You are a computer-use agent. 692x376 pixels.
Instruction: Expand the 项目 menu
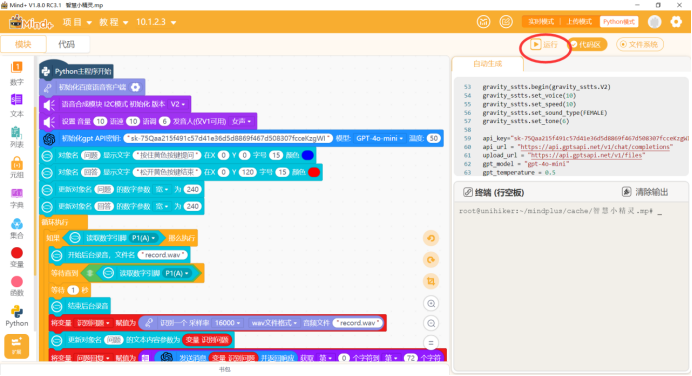(77, 22)
